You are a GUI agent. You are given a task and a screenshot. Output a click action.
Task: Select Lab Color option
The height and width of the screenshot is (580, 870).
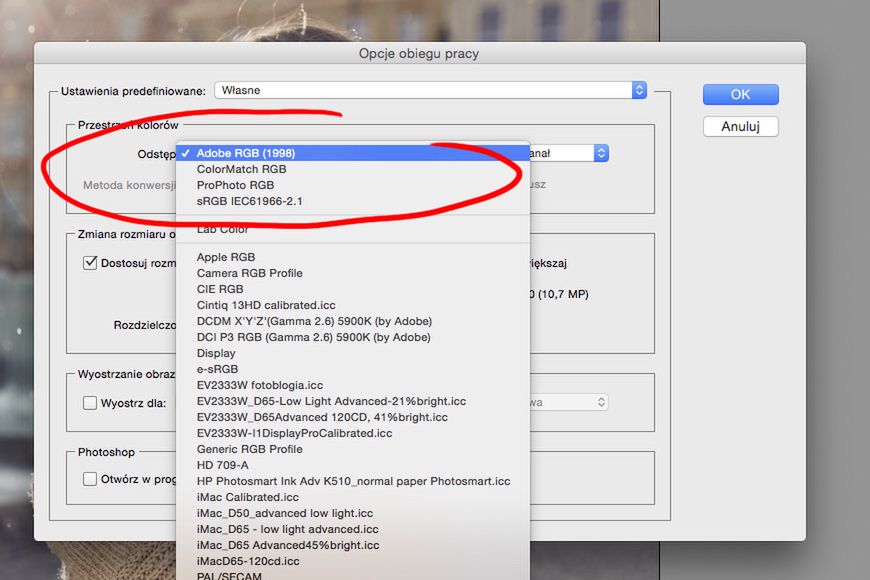coord(353,229)
